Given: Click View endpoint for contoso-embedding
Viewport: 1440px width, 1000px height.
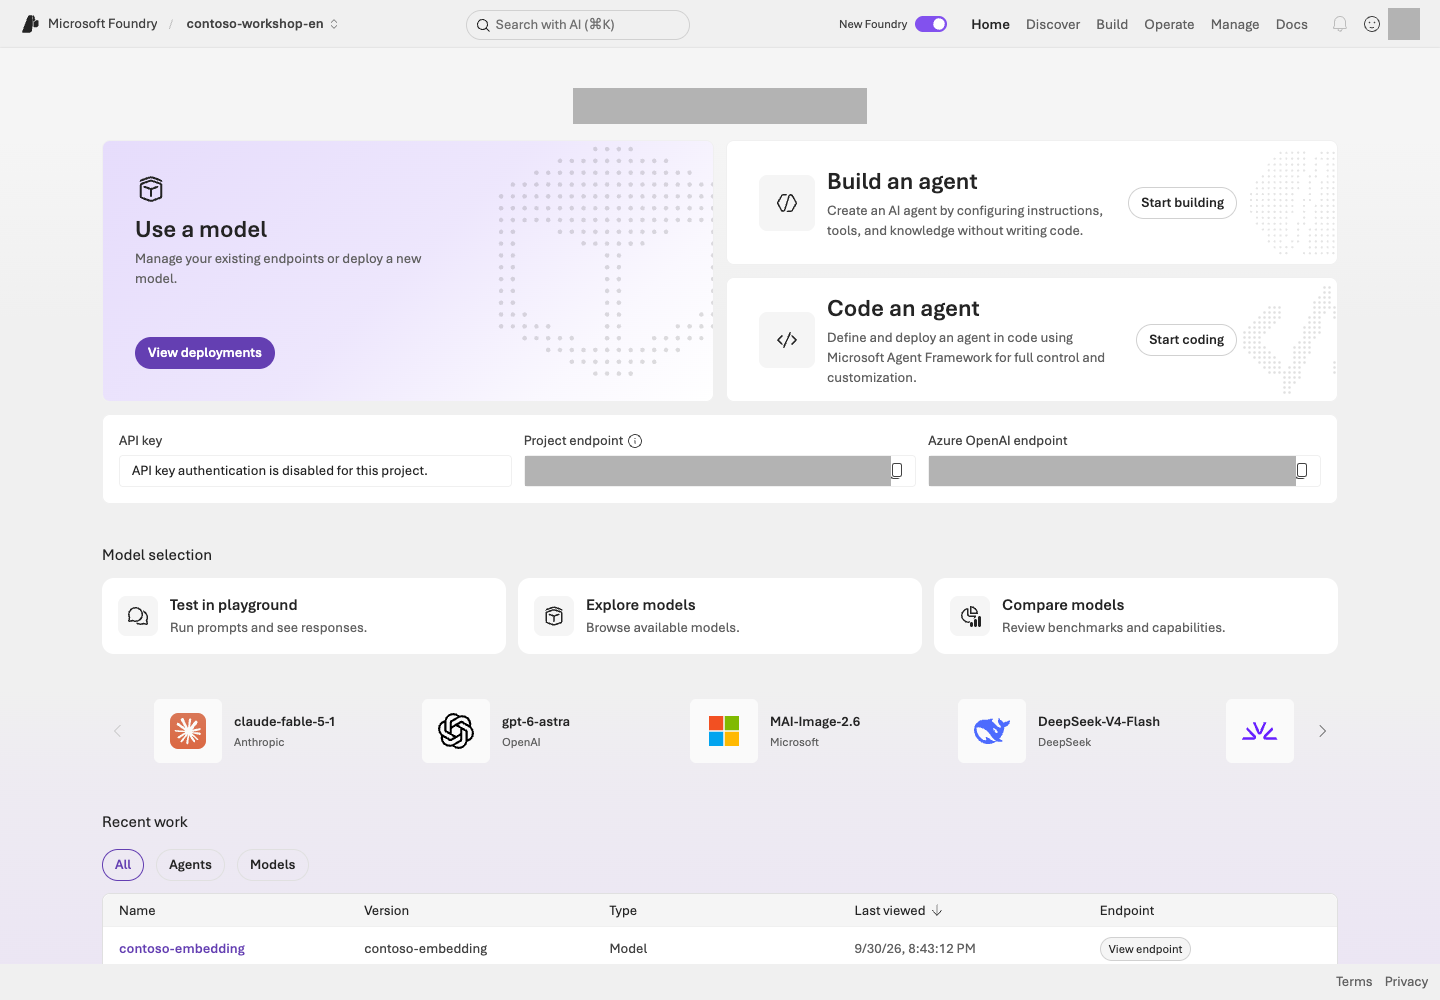Looking at the screenshot, I should [x=1145, y=949].
